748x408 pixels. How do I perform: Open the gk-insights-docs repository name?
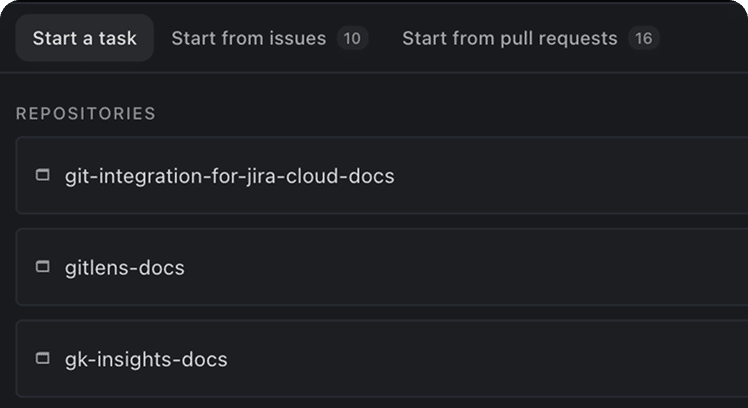[146, 359]
